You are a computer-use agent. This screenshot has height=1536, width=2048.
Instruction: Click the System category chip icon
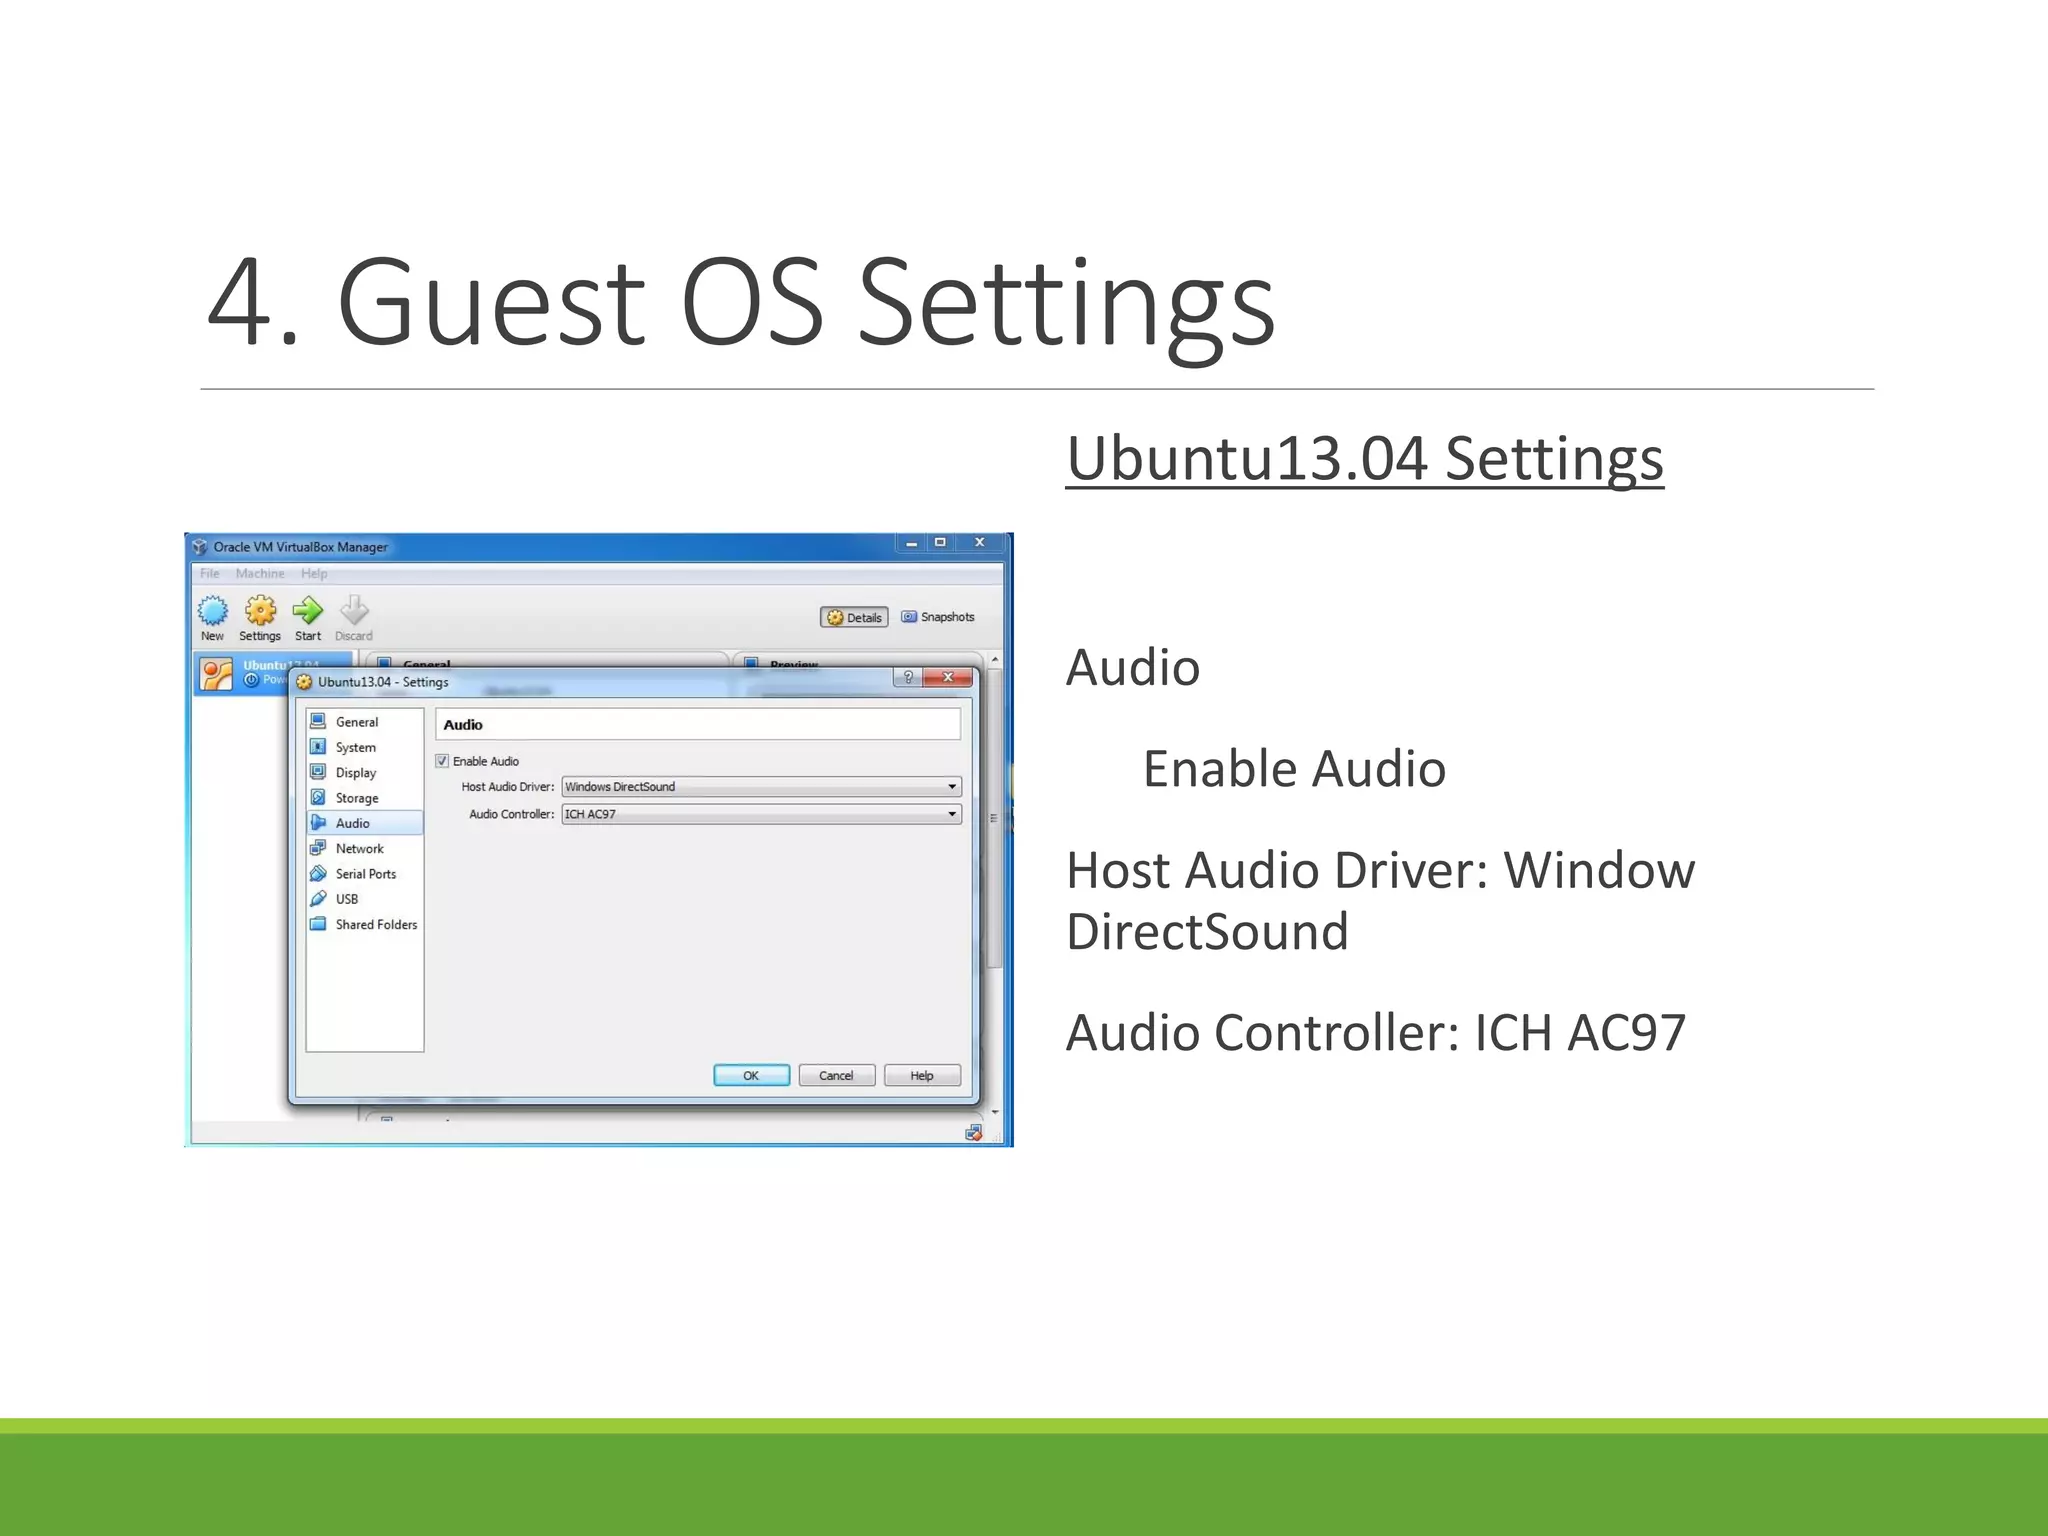[x=318, y=747]
